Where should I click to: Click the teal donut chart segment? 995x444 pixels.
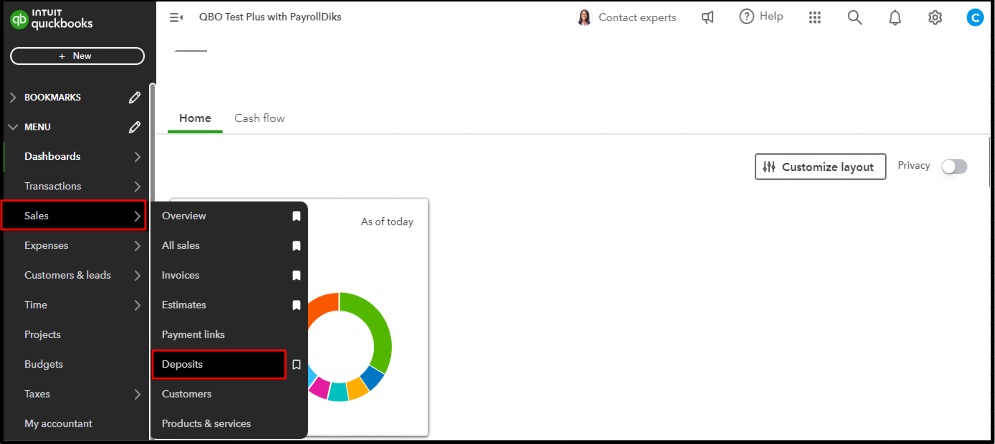coord(338,393)
